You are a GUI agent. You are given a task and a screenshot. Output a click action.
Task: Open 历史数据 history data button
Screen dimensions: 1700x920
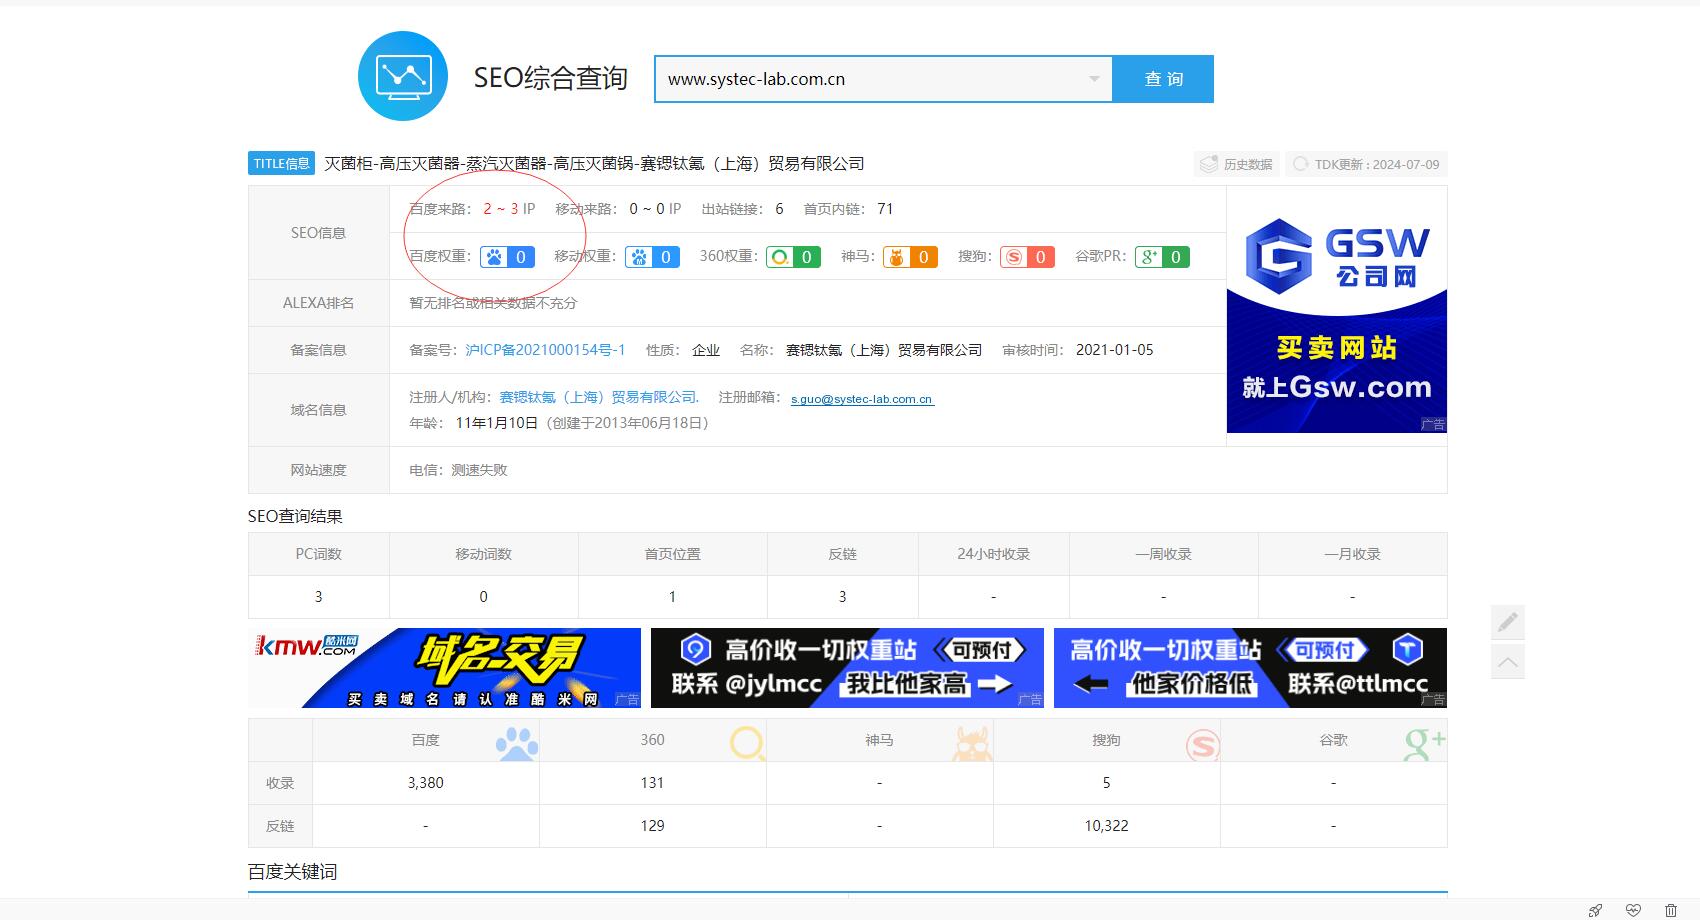tap(1236, 164)
